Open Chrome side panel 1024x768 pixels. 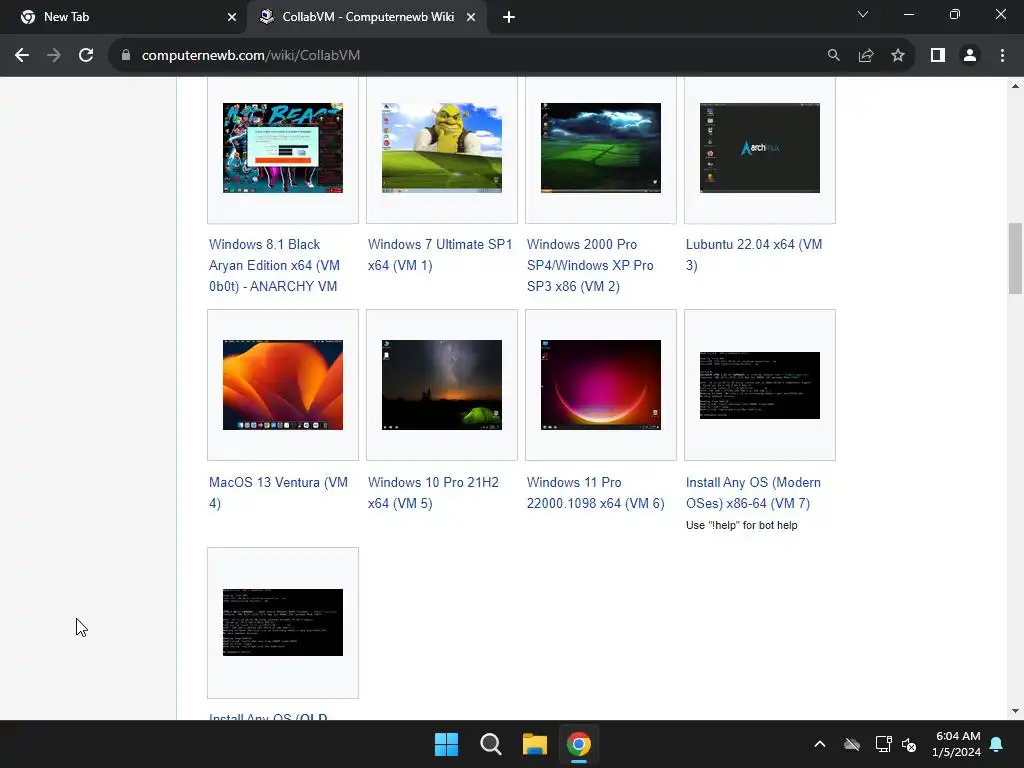click(938, 56)
